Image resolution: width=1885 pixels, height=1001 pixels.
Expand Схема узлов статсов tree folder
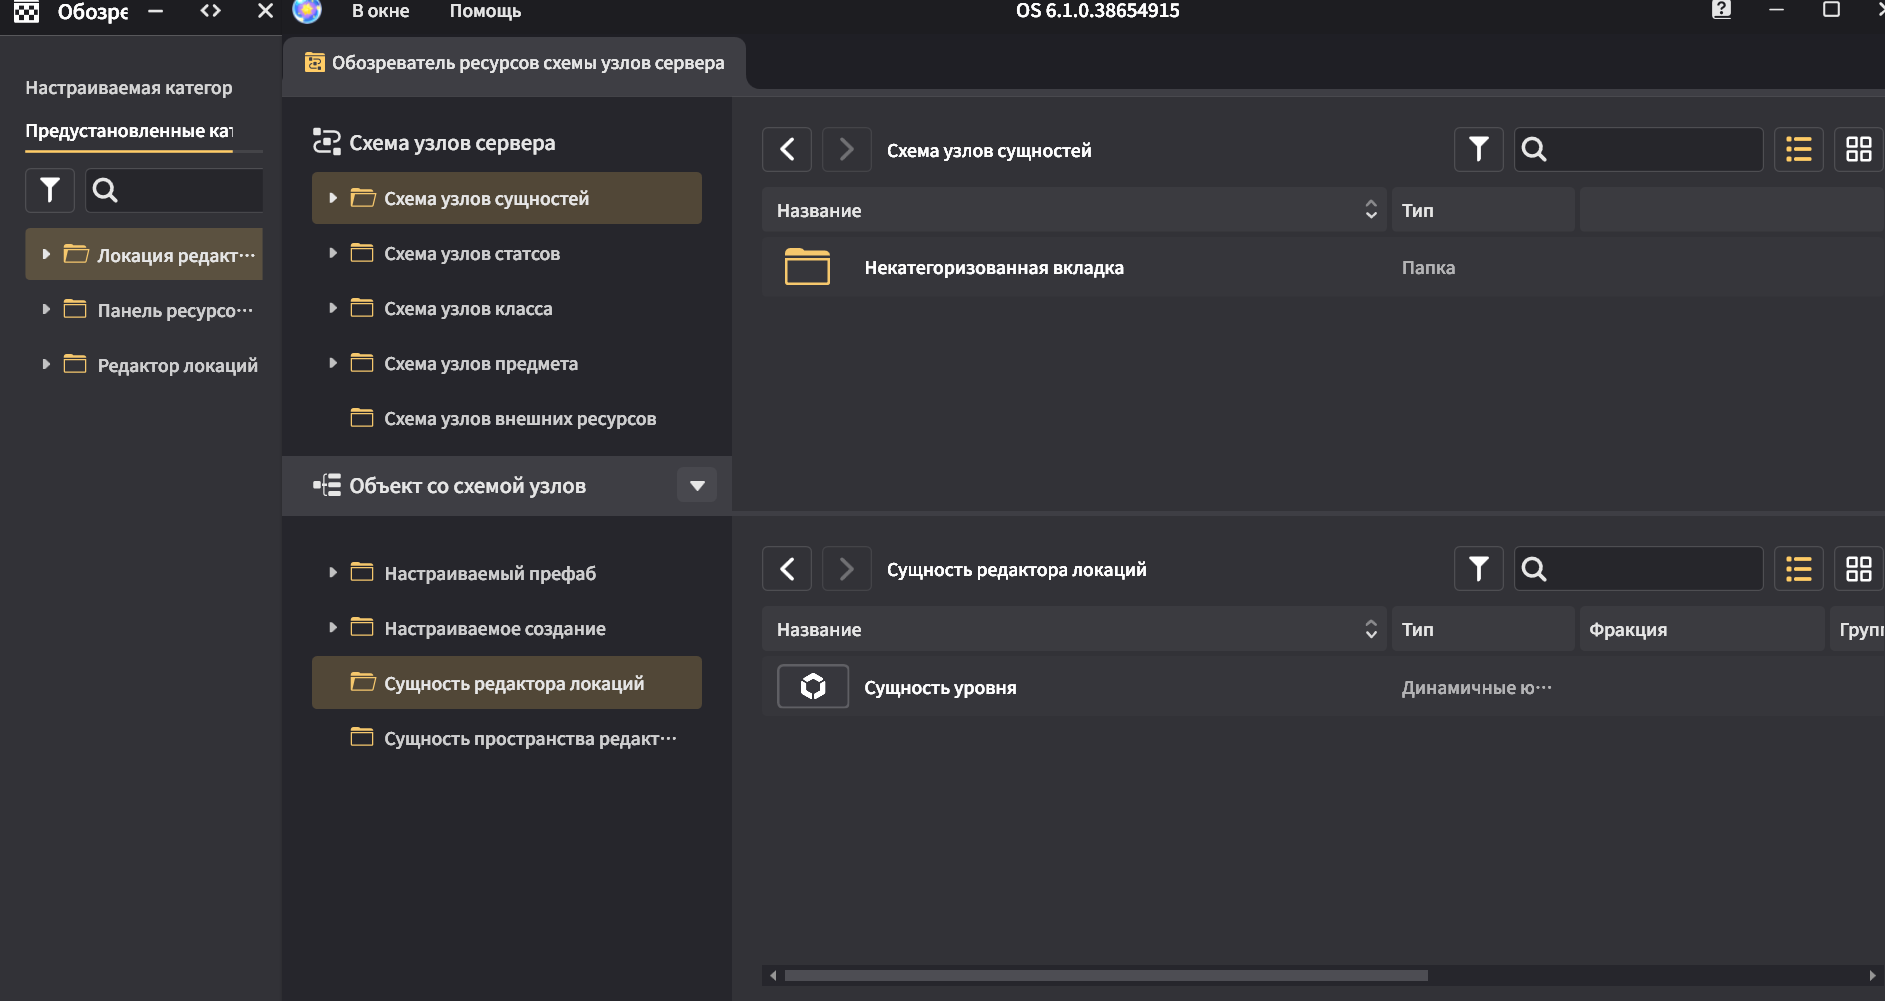[x=333, y=253]
